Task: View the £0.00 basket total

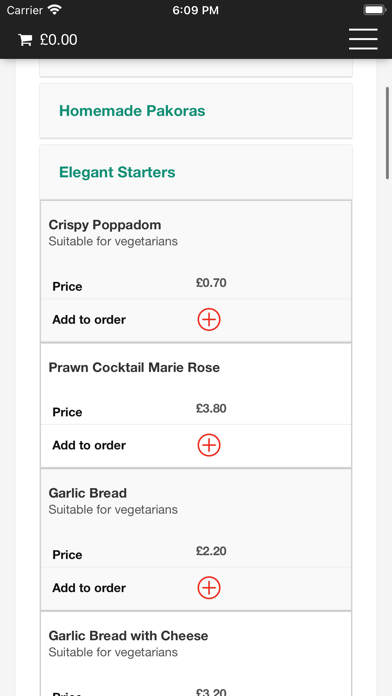Action: point(59,40)
